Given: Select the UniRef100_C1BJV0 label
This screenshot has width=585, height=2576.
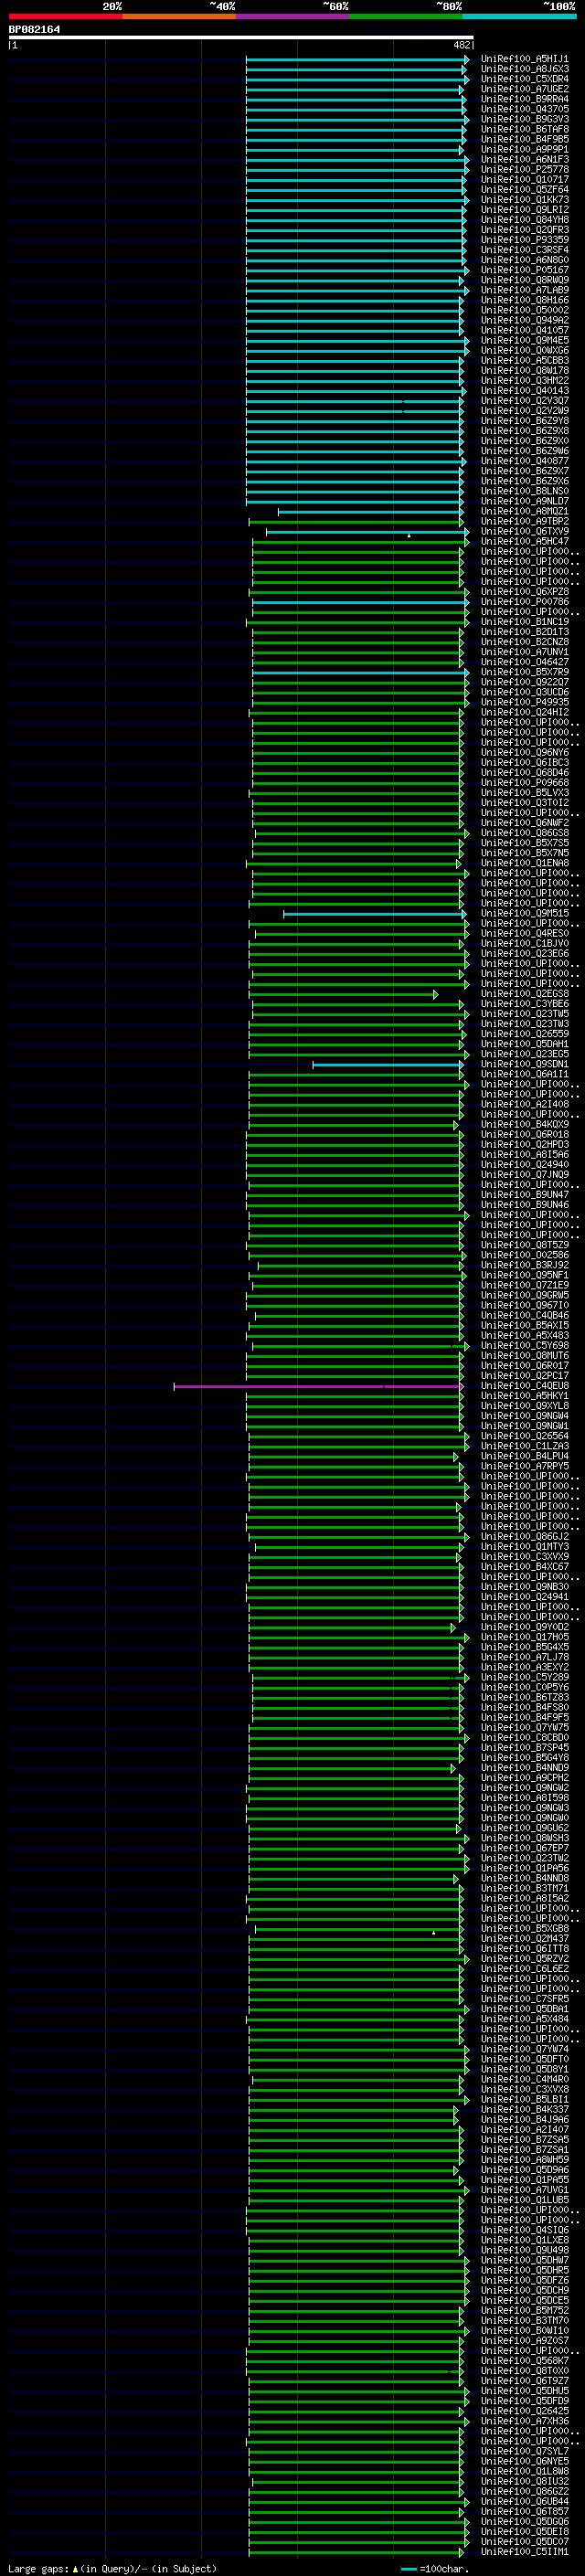Looking at the screenshot, I should click(x=524, y=944).
